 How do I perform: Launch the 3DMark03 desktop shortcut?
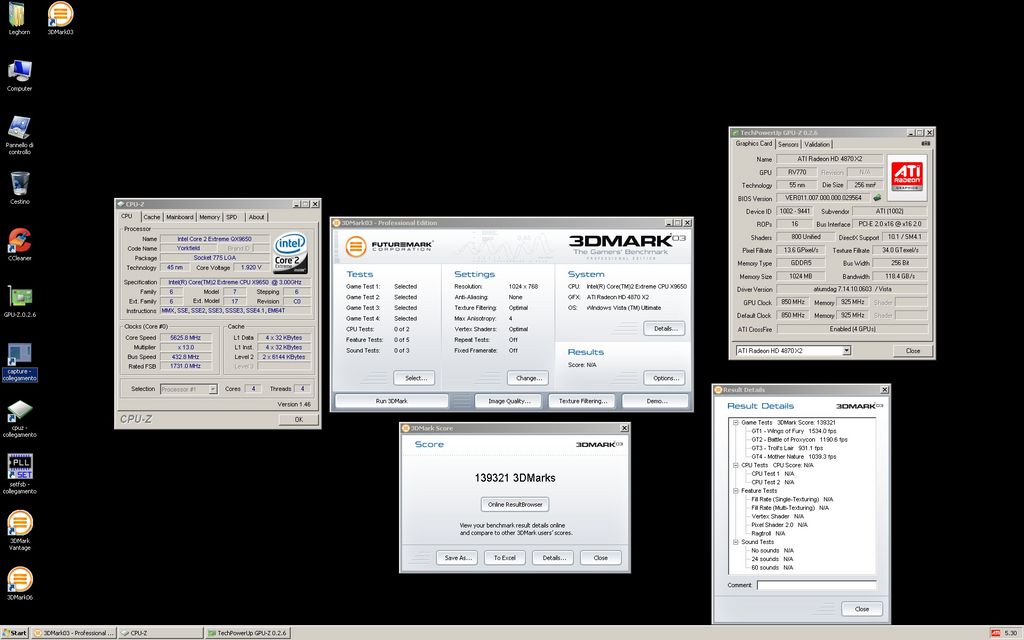[x=60, y=18]
